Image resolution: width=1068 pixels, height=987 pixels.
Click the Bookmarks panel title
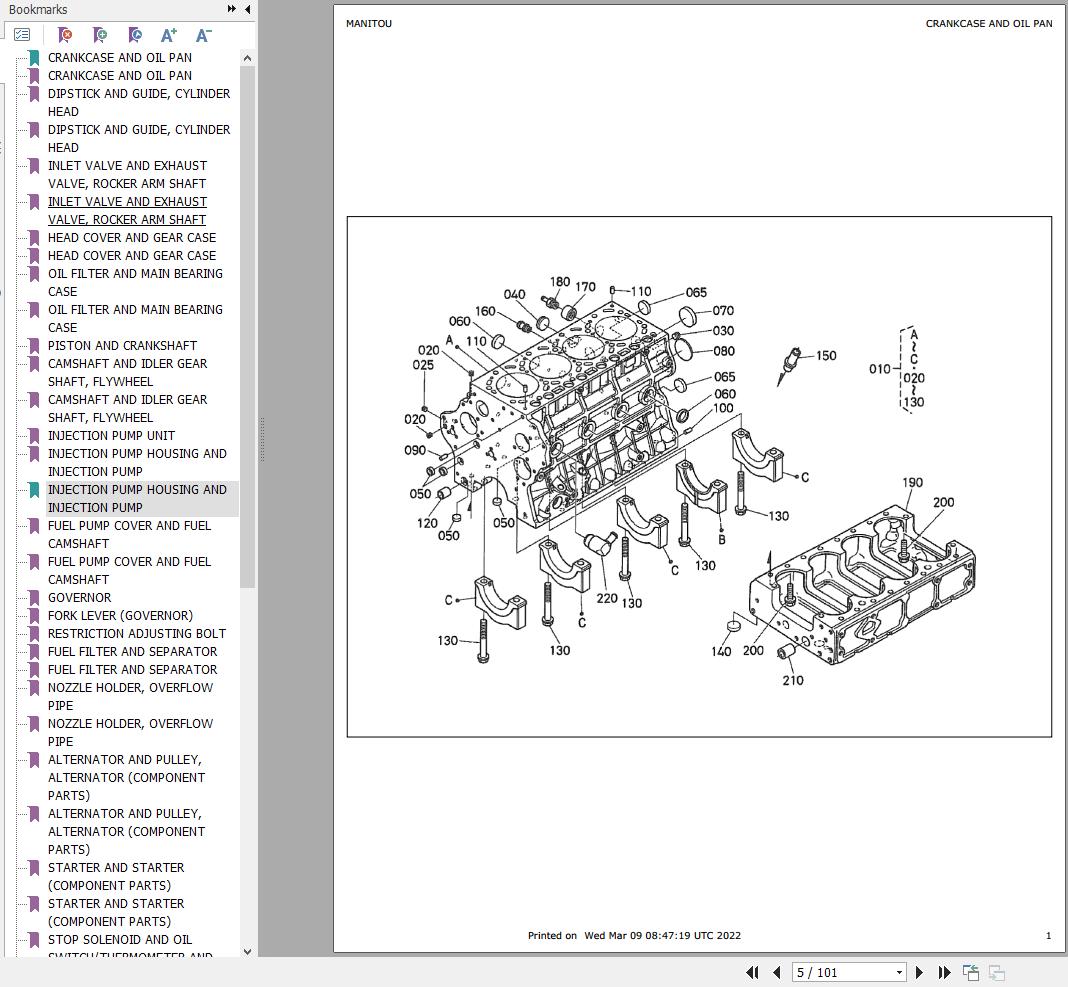pos(38,10)
